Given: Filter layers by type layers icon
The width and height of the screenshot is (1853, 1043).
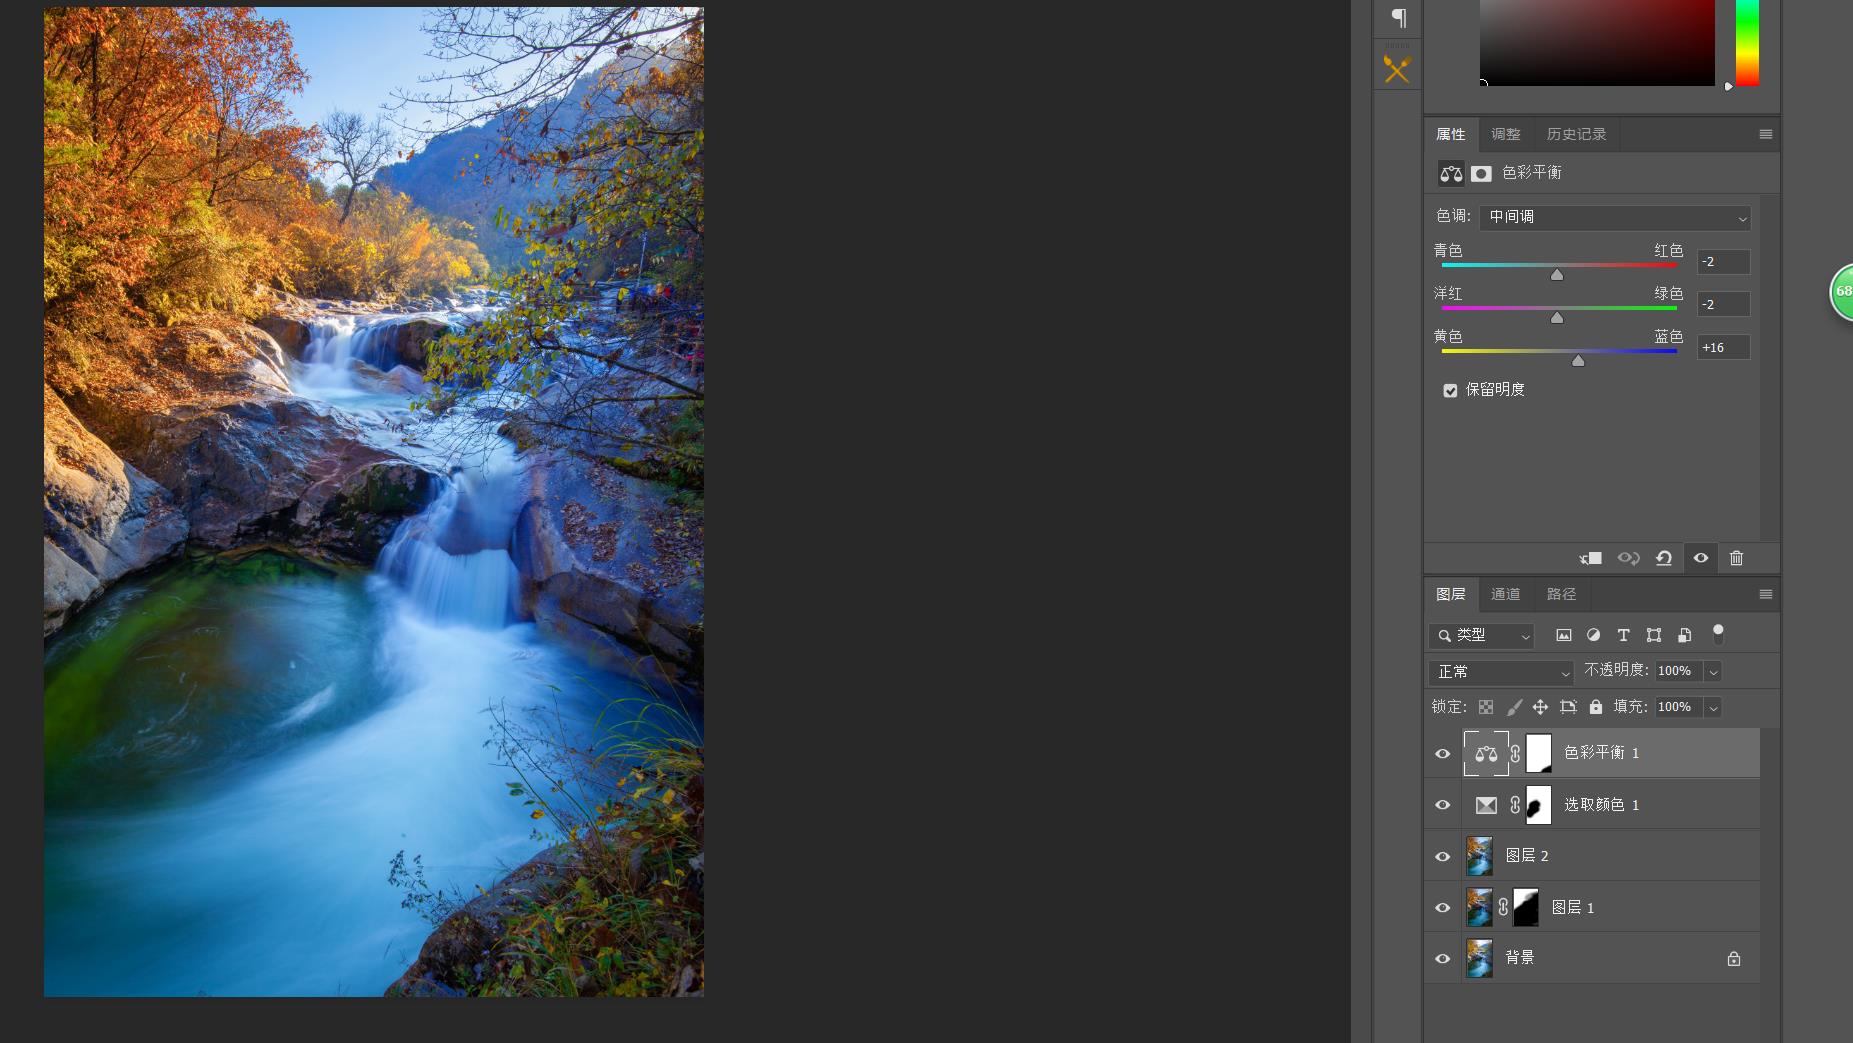Looking at the screenshot, I should (x=1624, y=635).
